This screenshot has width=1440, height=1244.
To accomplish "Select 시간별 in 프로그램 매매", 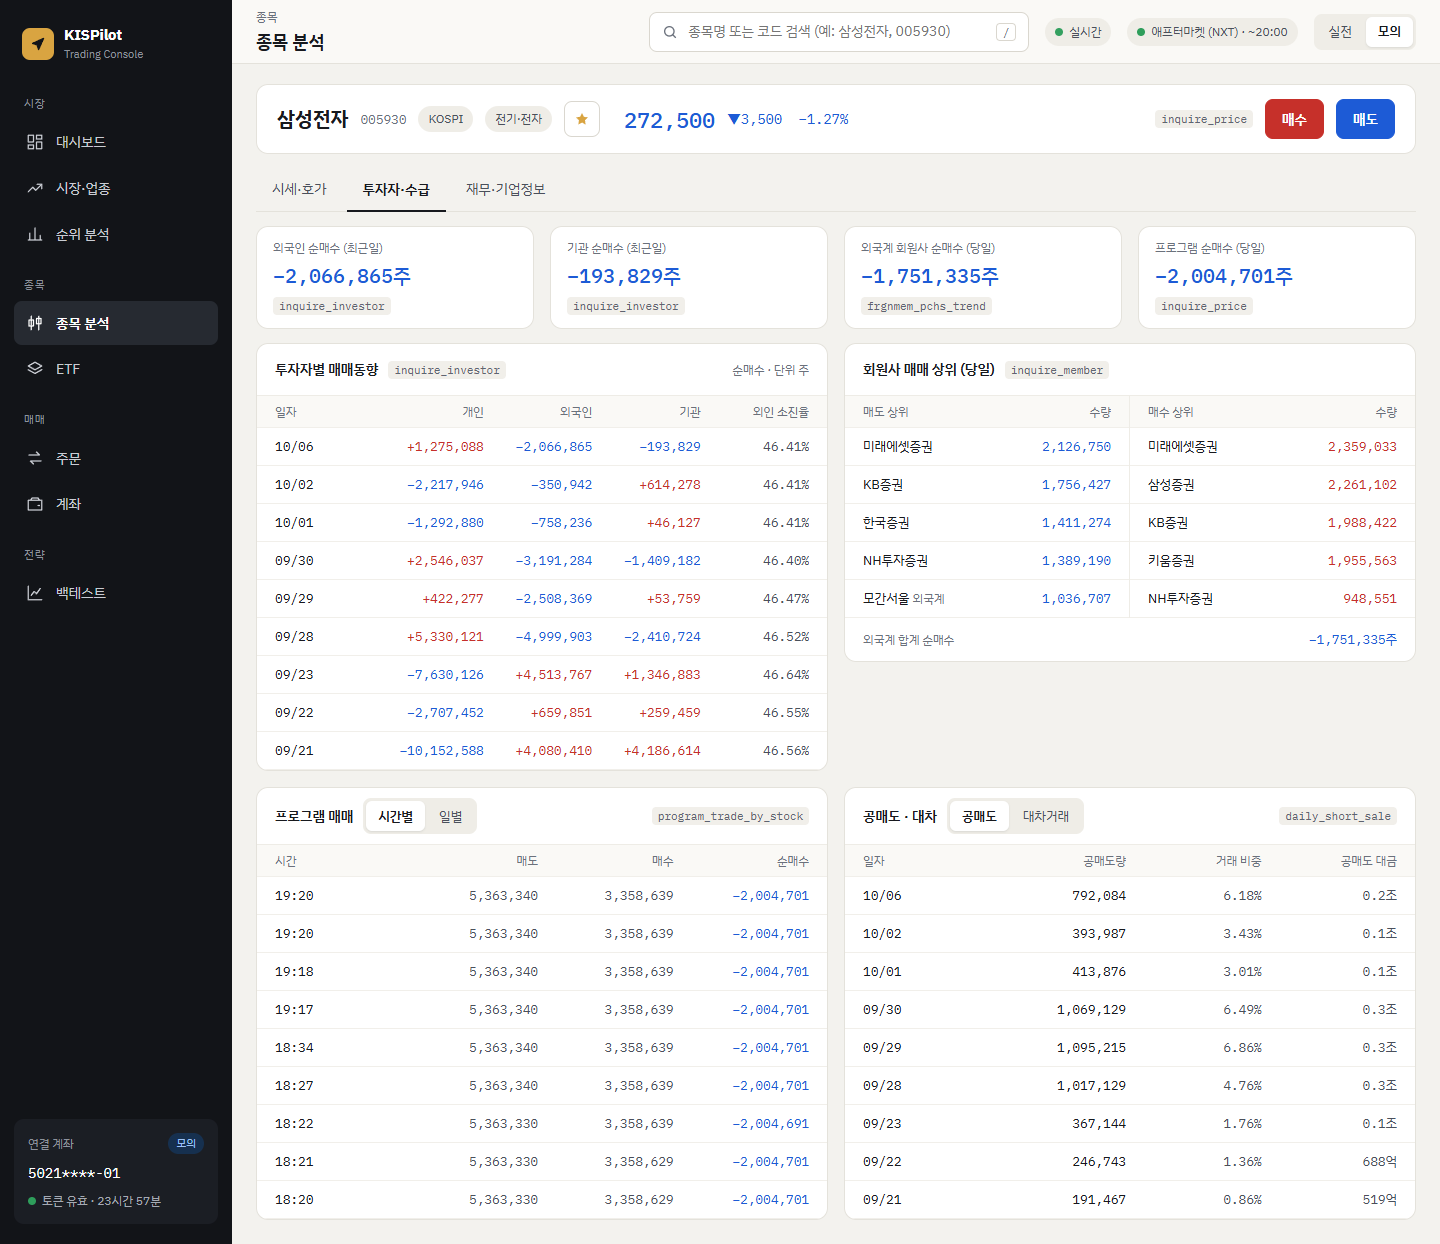I will tap(396, 816).
